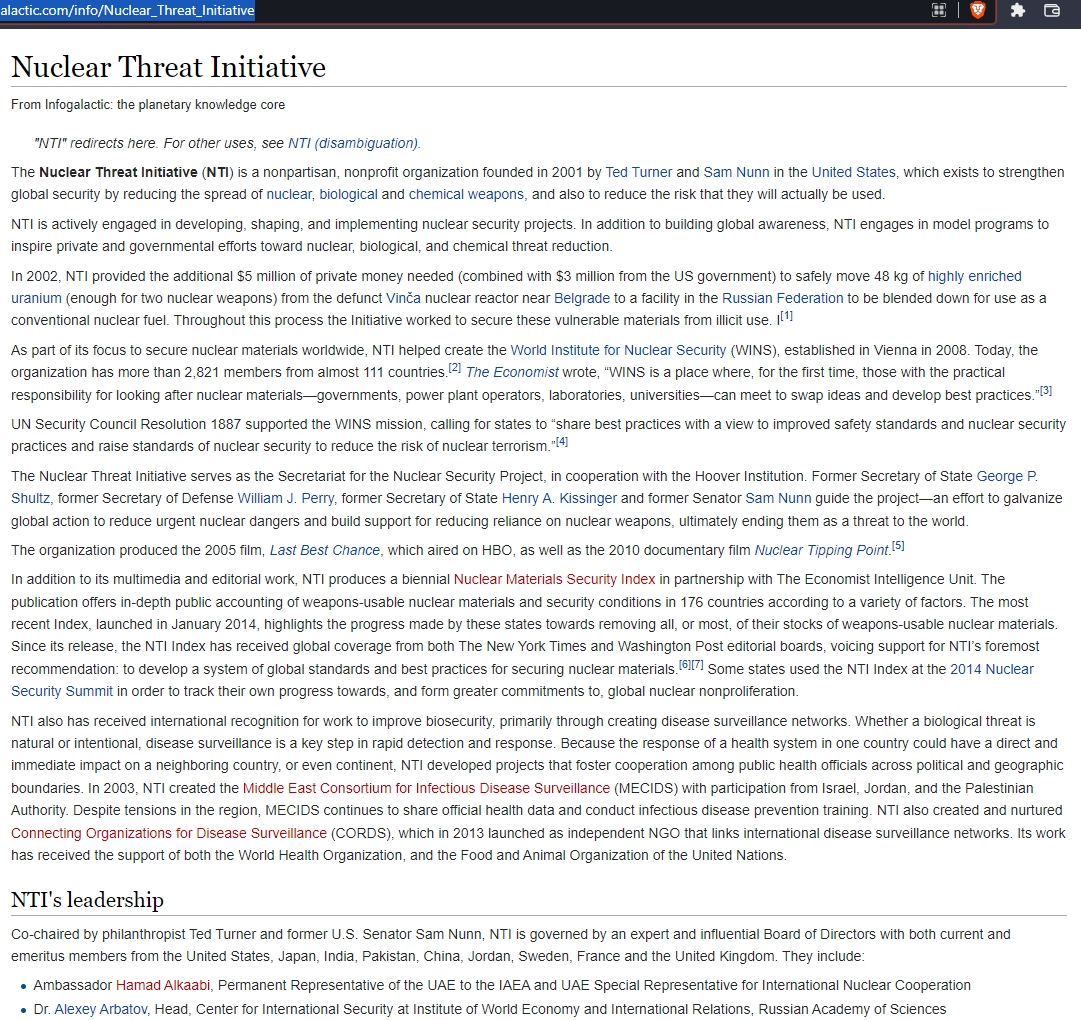Follow the Henry A. Kissinger link

(x=559, y=498)
